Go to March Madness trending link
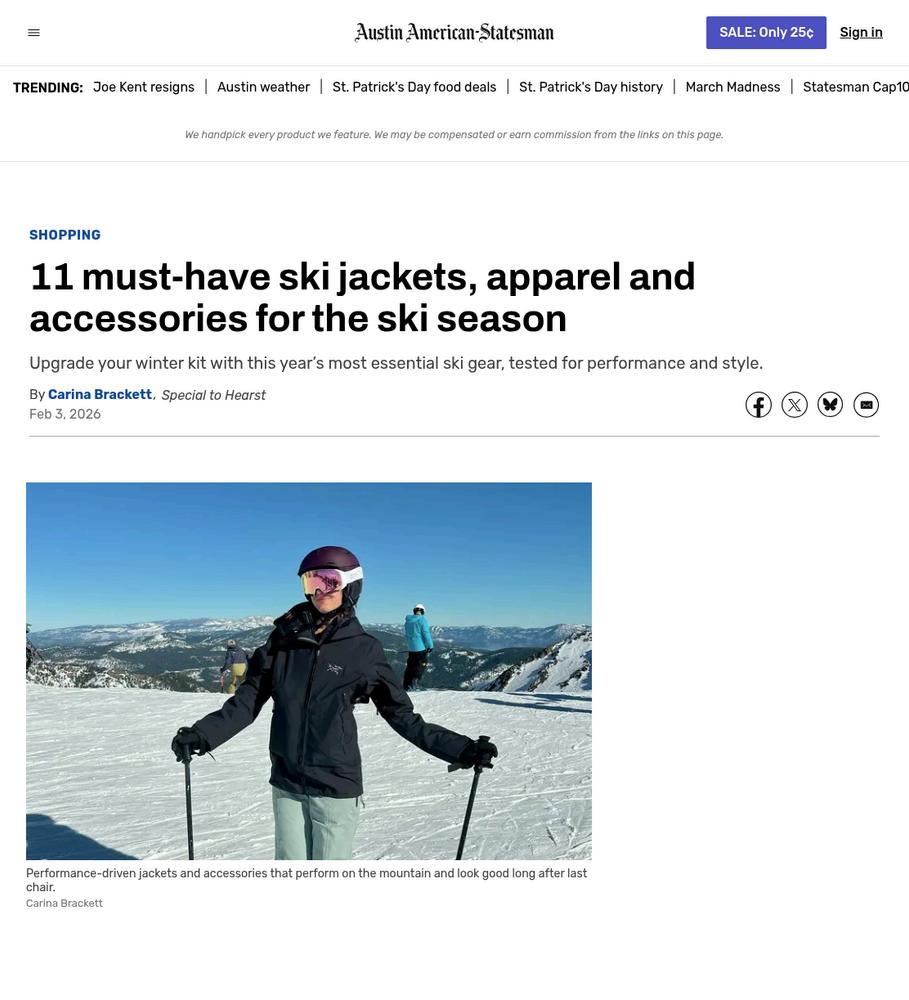The height and width of the screenshot is (1000, 909). coord(733,87)
